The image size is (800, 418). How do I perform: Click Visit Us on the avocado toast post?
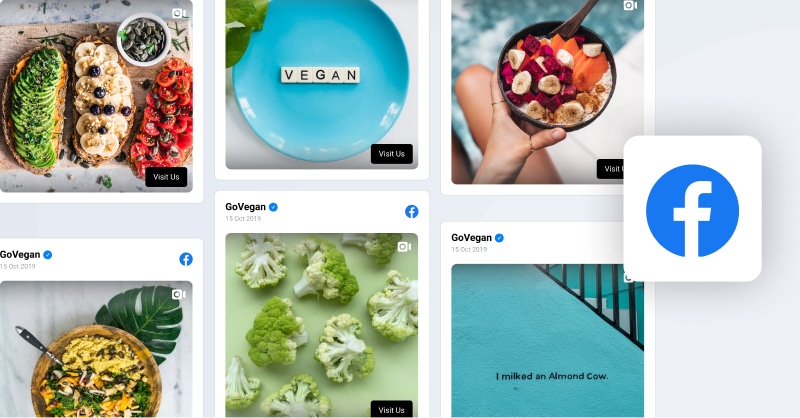pyautogui.click(x=166, y=177)
